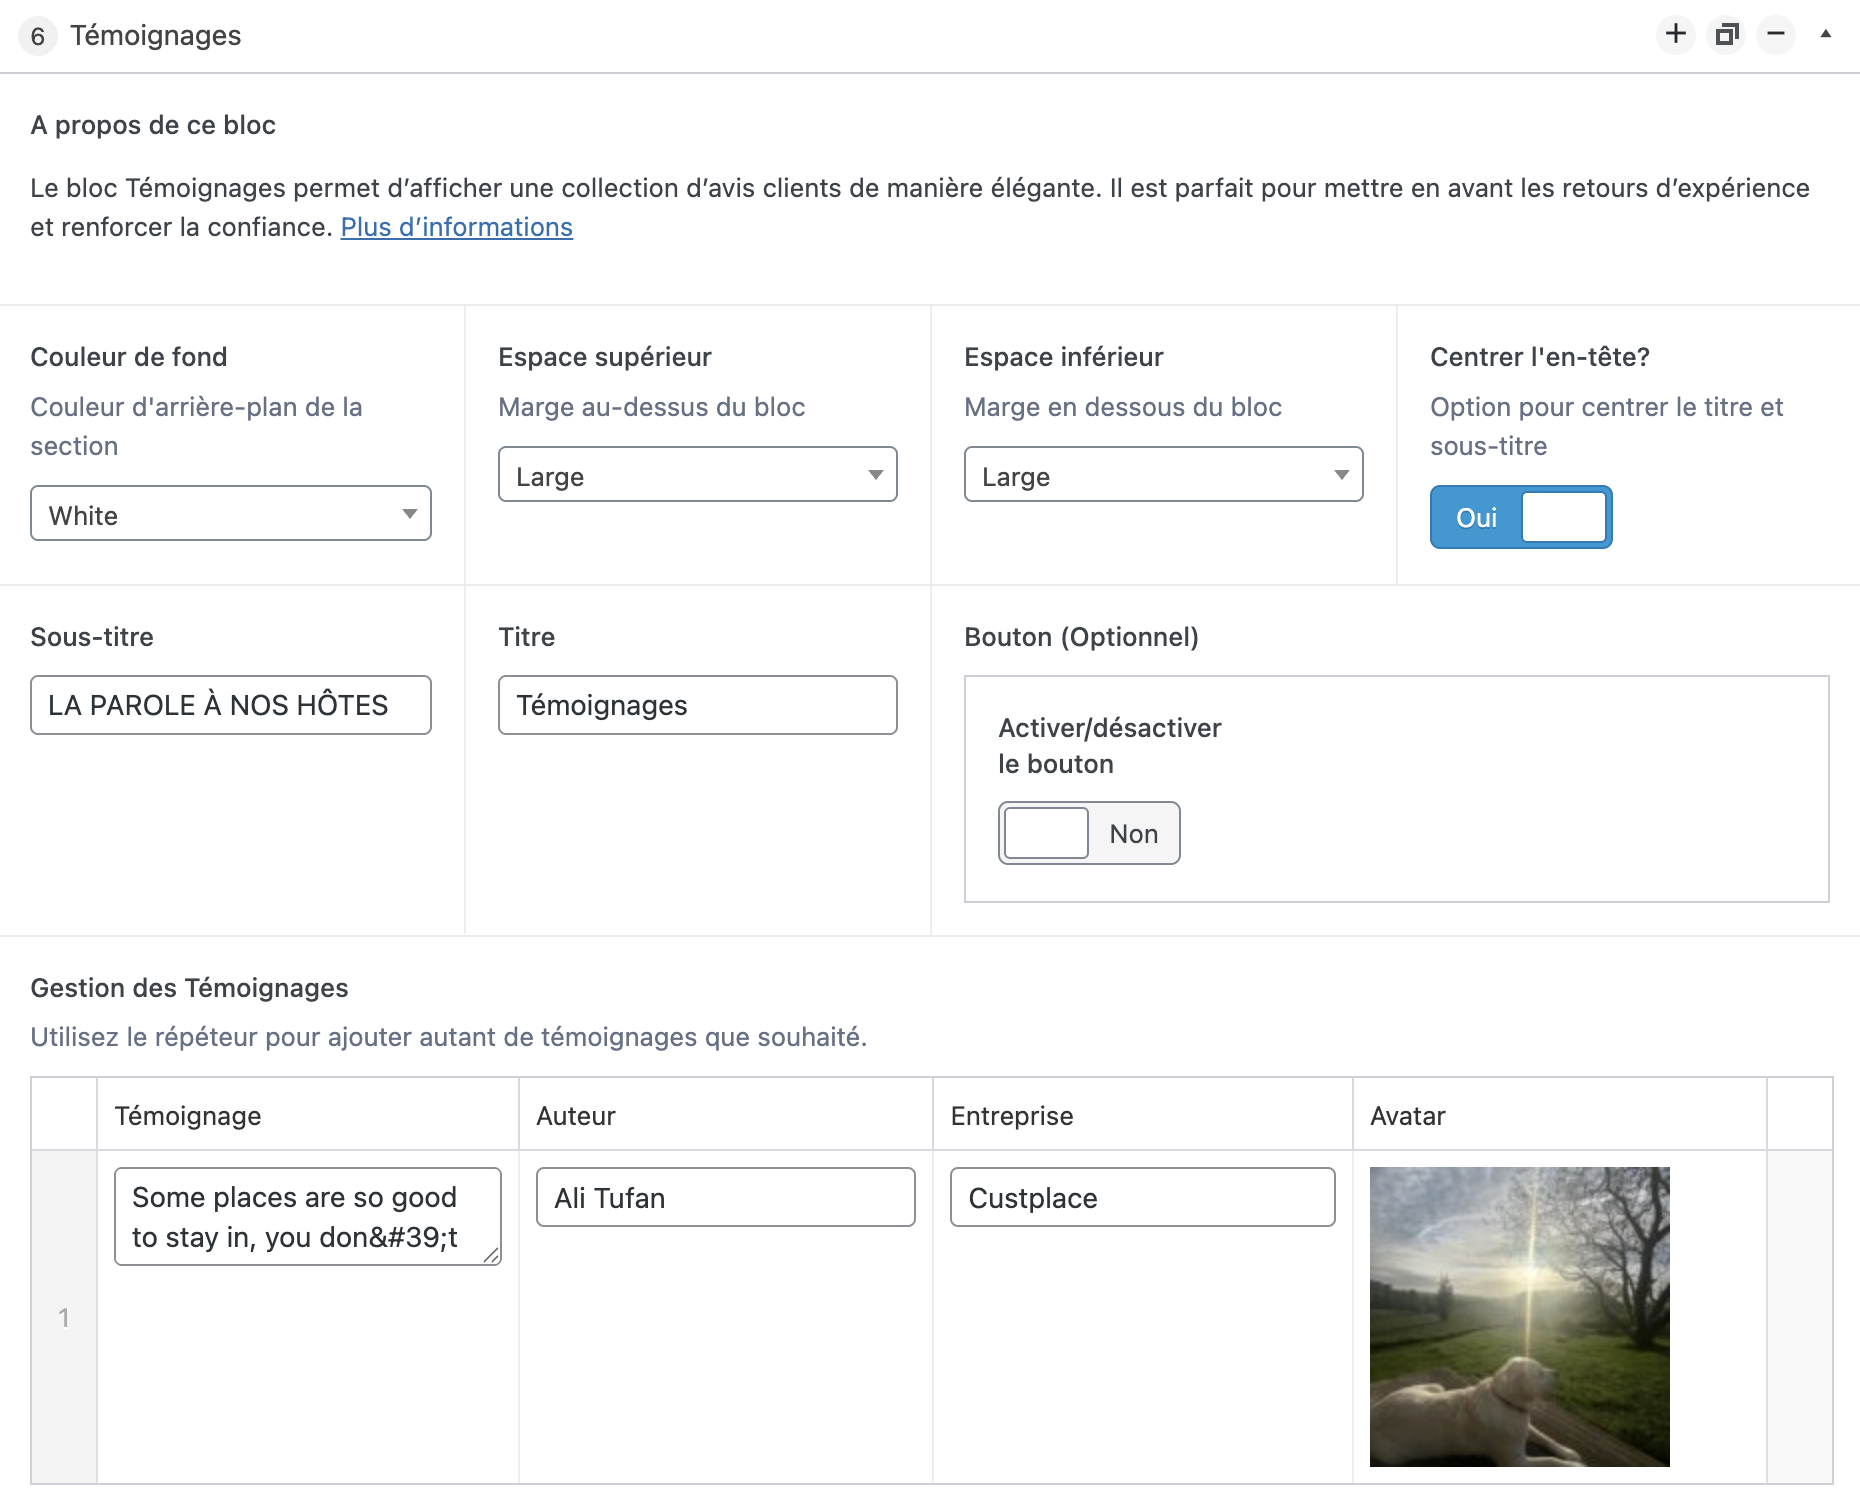This screenshot has width=1860, height=1496.
Task: Click the layout order number 6 badge
Action: tap(38, 36)
